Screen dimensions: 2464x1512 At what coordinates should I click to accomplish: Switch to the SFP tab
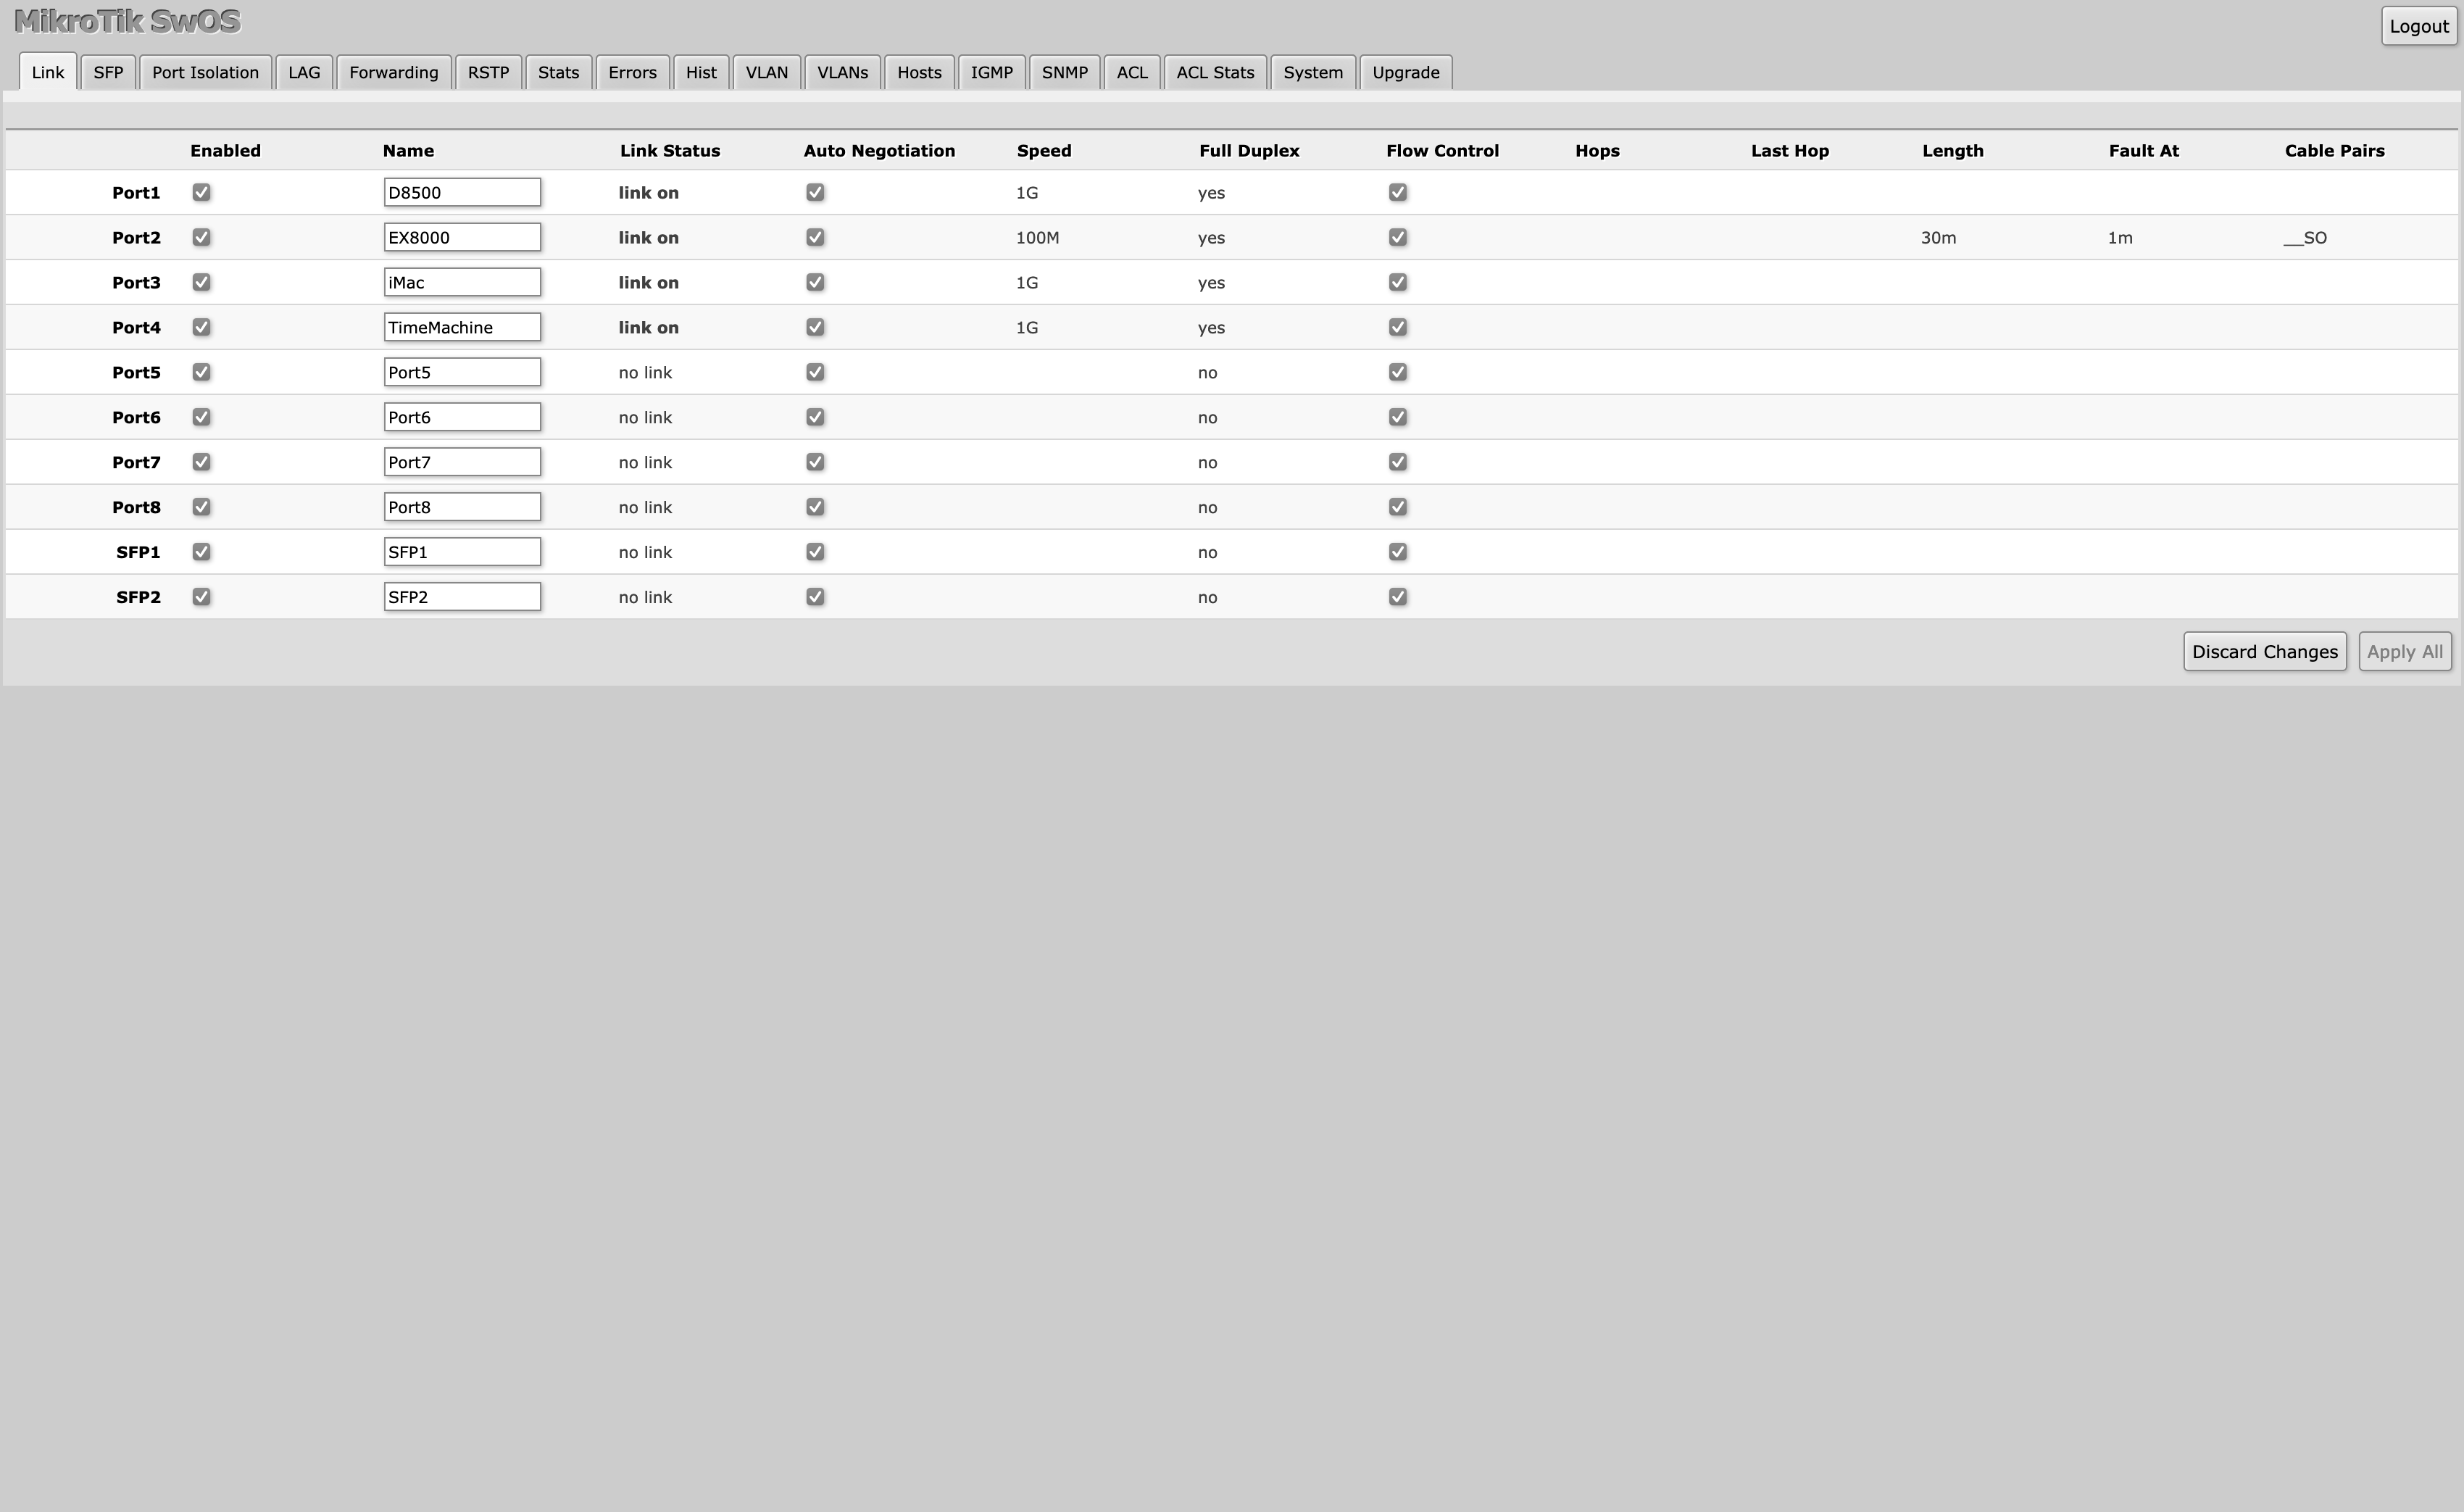(108, 72)
